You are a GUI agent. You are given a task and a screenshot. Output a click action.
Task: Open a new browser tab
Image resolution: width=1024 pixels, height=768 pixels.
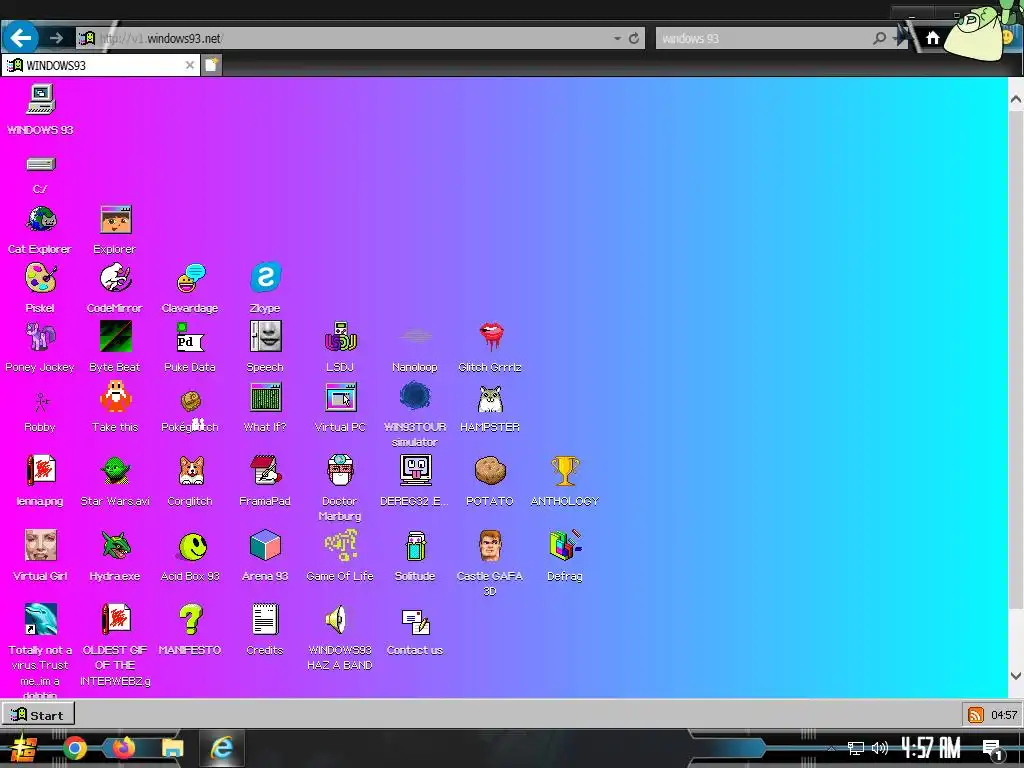coord(212,65)
